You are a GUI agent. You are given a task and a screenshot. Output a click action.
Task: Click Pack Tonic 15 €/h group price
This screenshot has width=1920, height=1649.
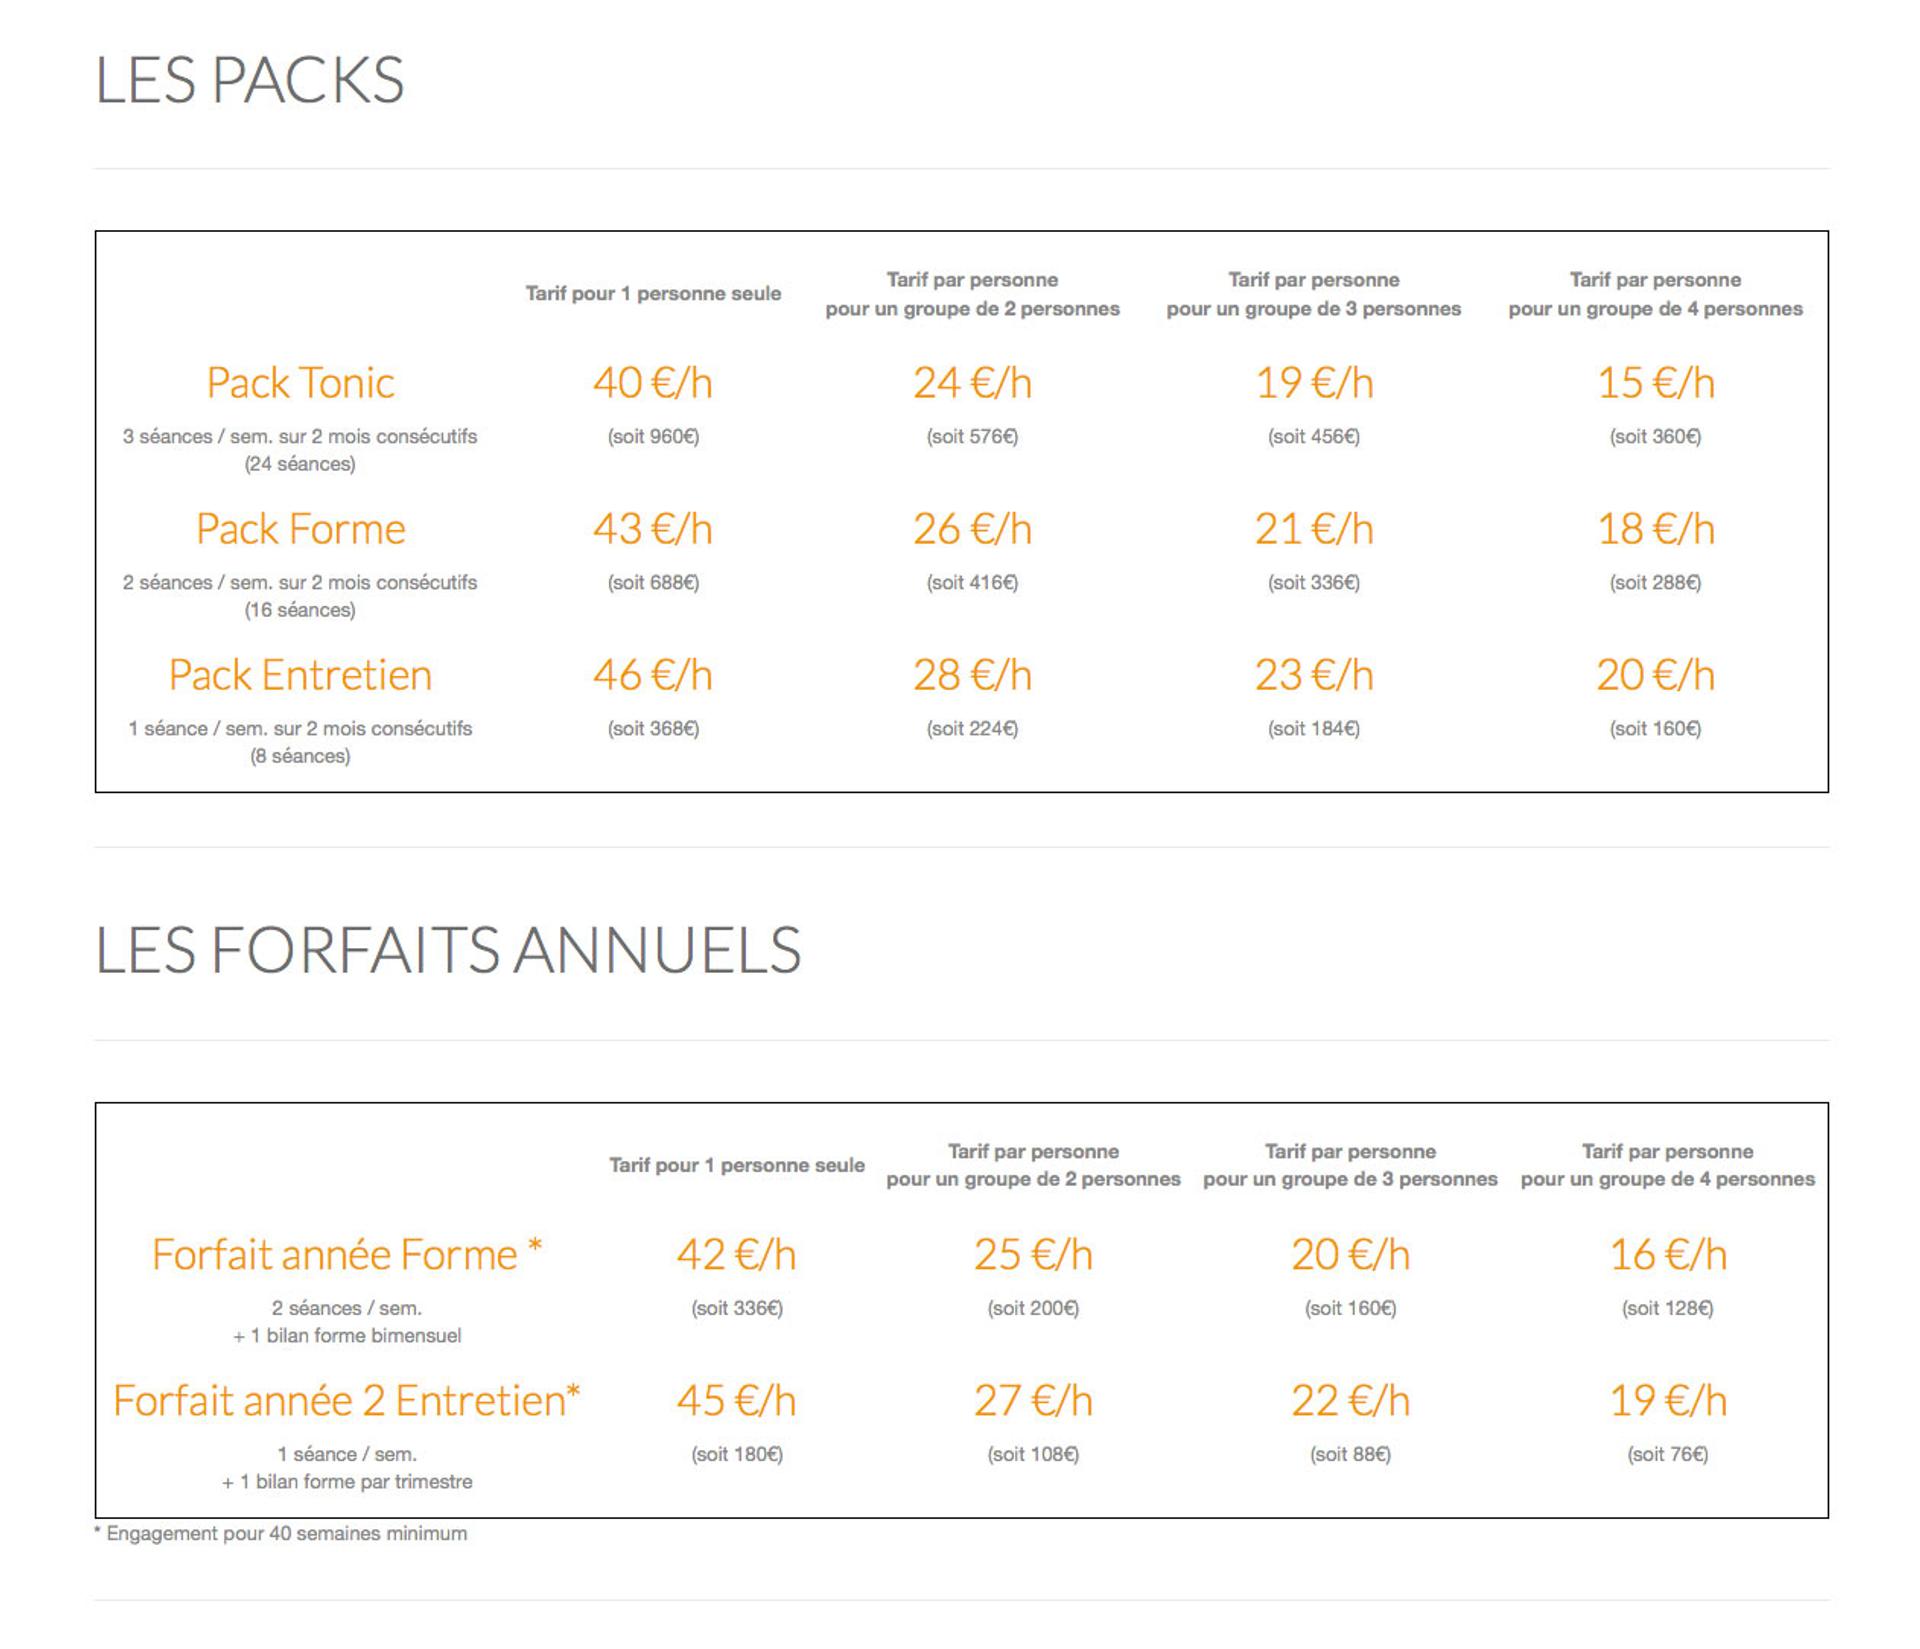click(1655, 383)
